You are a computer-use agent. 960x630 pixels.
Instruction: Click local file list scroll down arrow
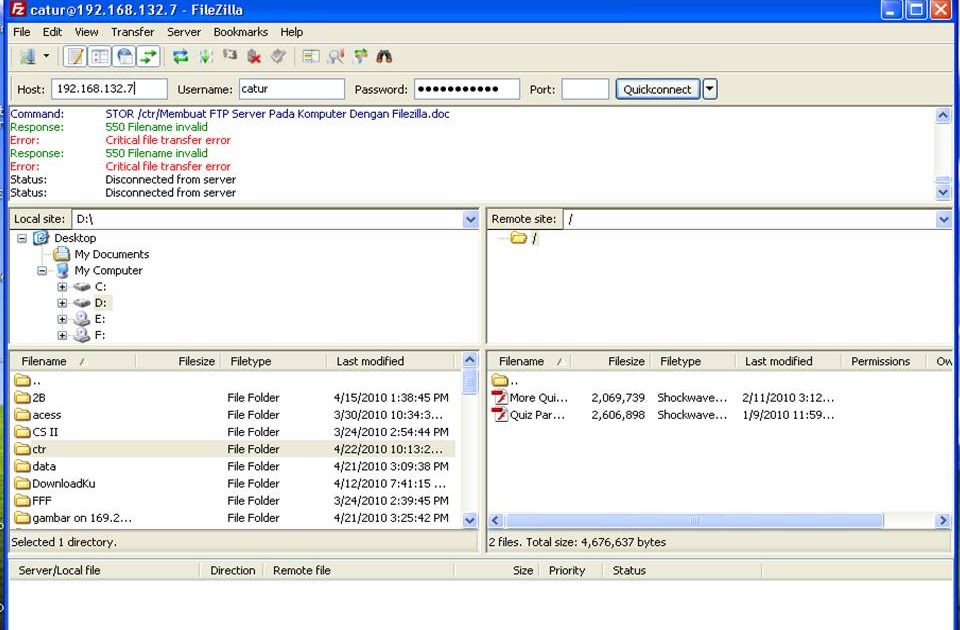470,520
